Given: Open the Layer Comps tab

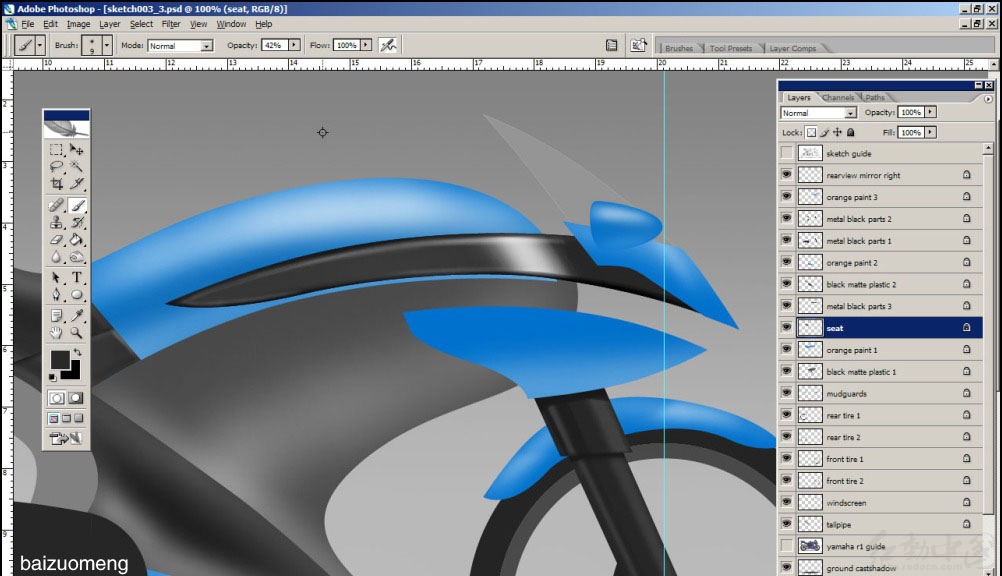Looking at the screenshot, I should pos(792,48).
